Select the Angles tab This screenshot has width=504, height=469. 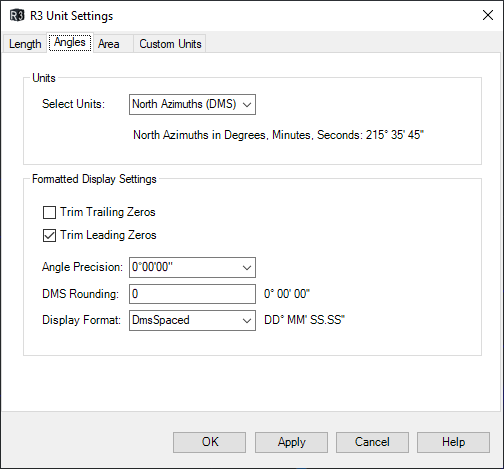70,42
